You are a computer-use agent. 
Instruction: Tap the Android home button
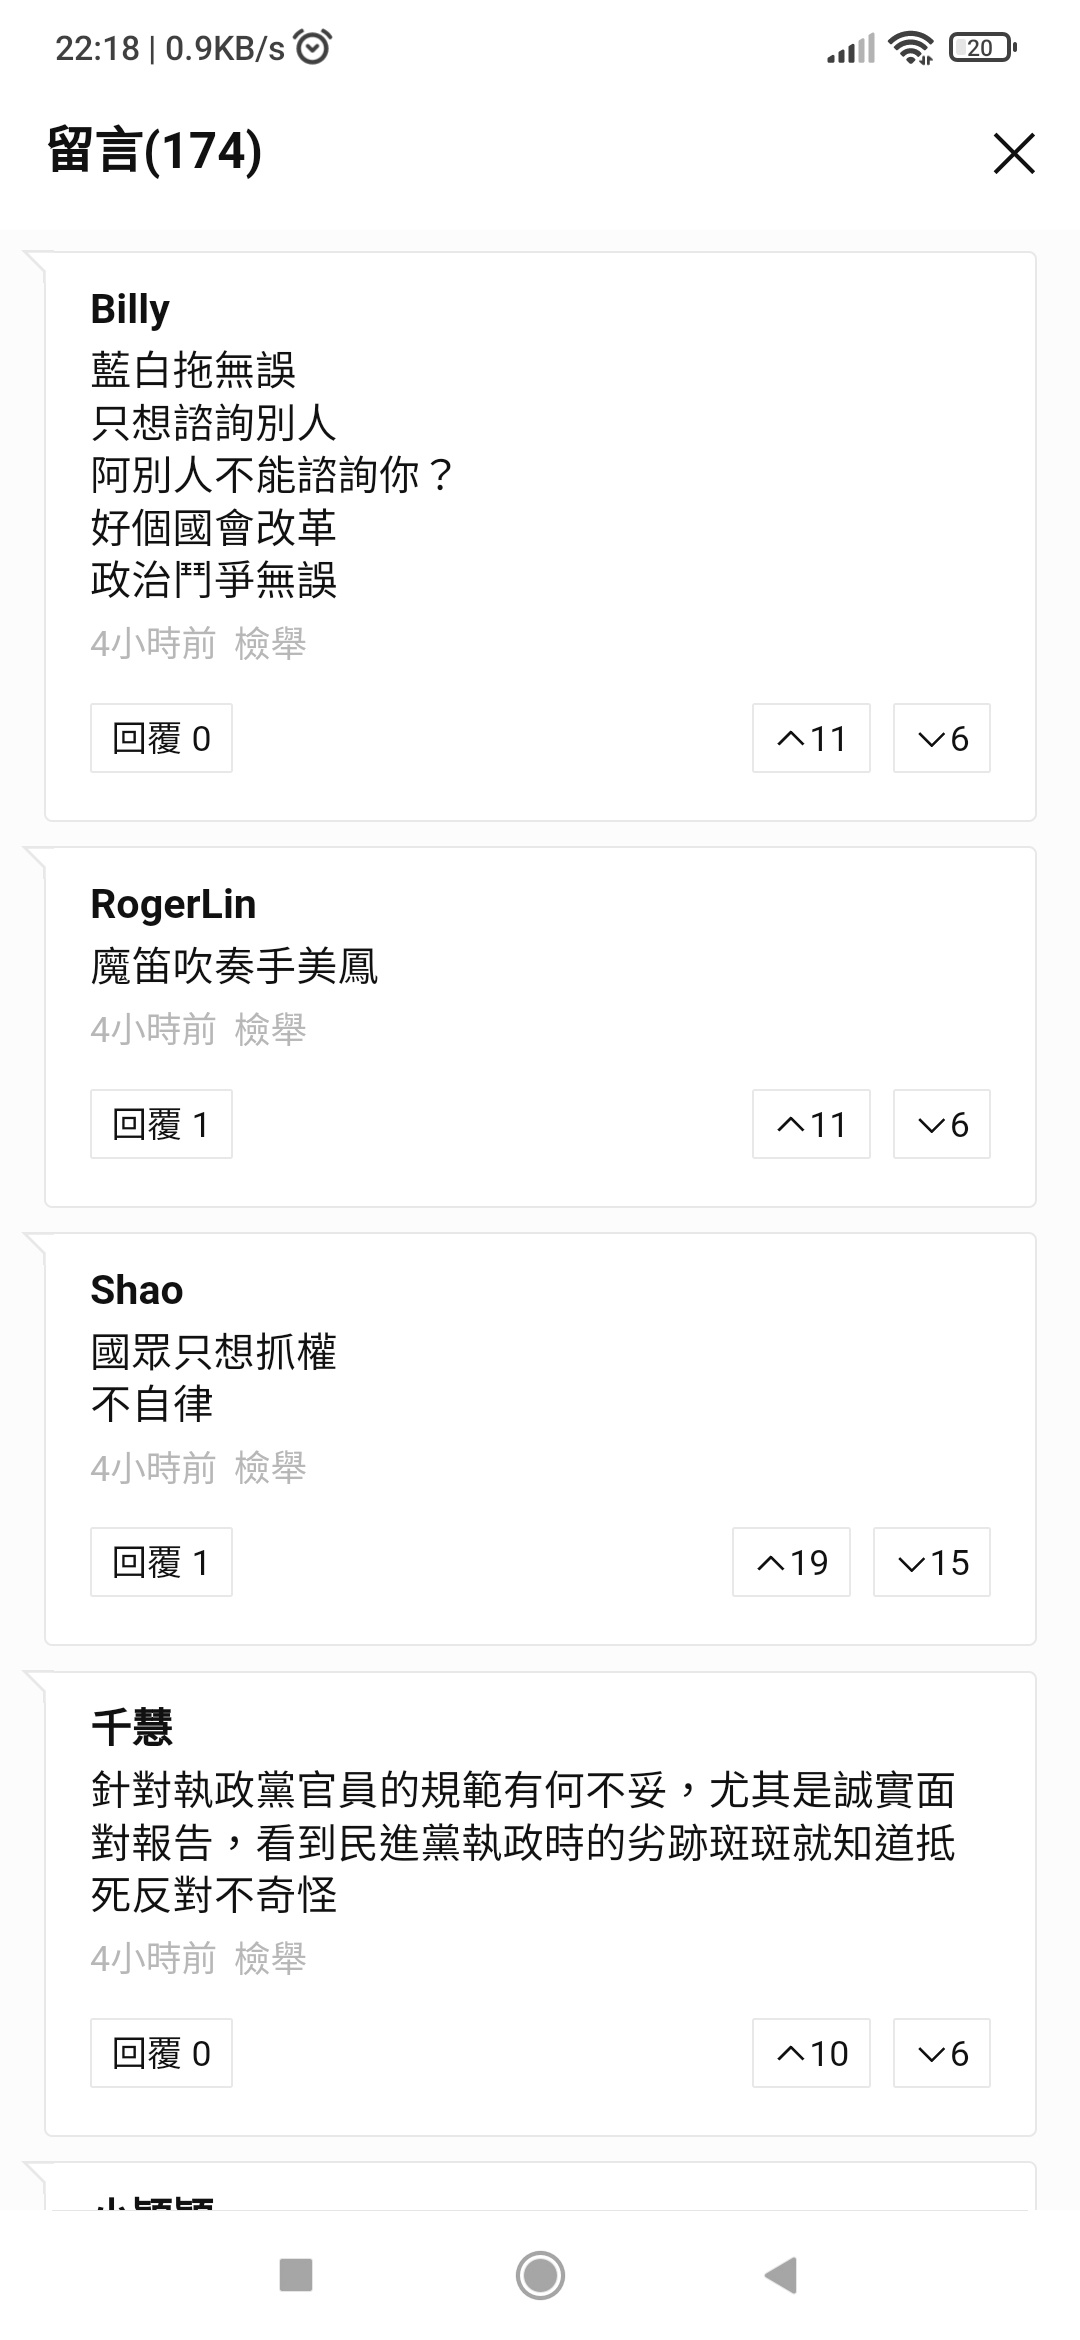click(x=540, y=2275)
